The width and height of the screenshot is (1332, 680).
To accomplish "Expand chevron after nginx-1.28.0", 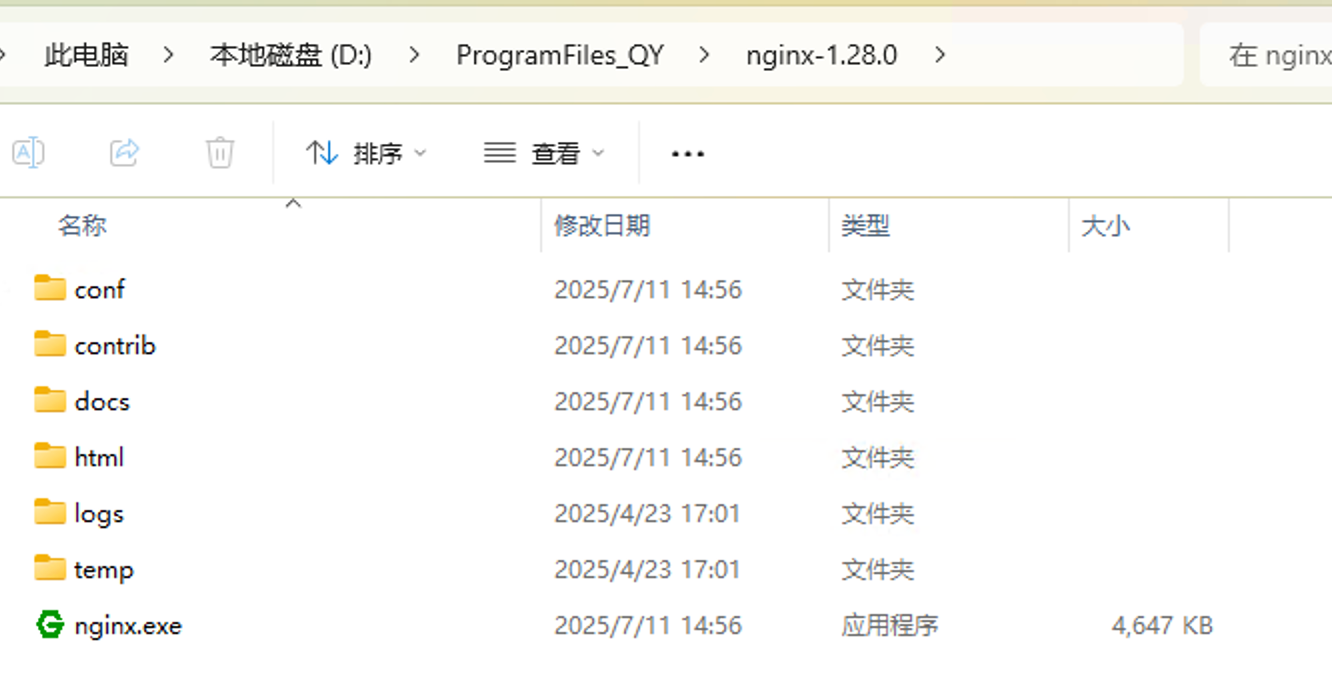I will (939, 55).
